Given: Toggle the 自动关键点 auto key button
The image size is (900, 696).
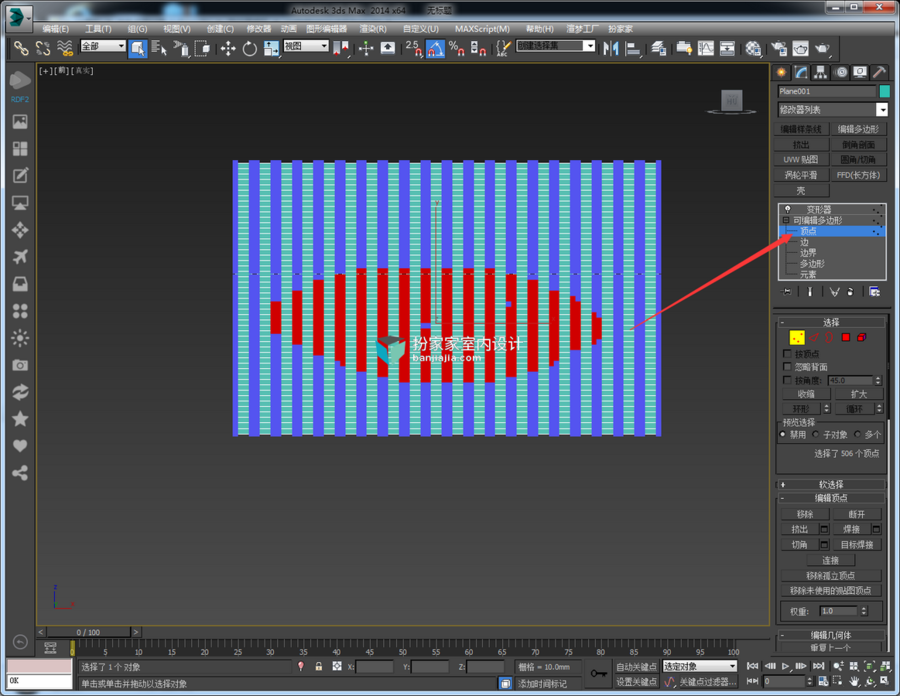Looking at the screenshot, I should point(636,667).
